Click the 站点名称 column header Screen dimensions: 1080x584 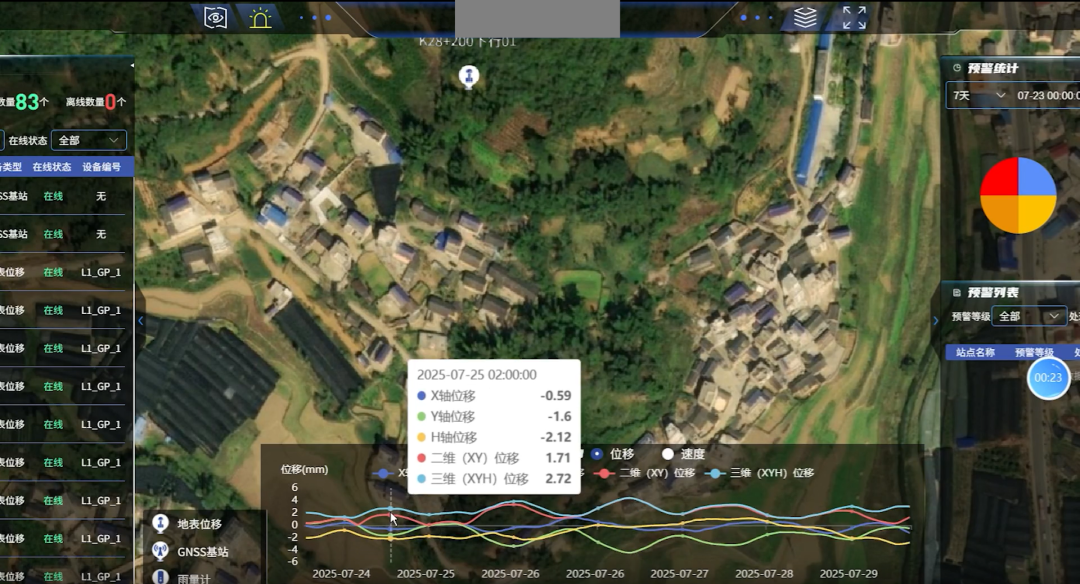click(975, 353)
